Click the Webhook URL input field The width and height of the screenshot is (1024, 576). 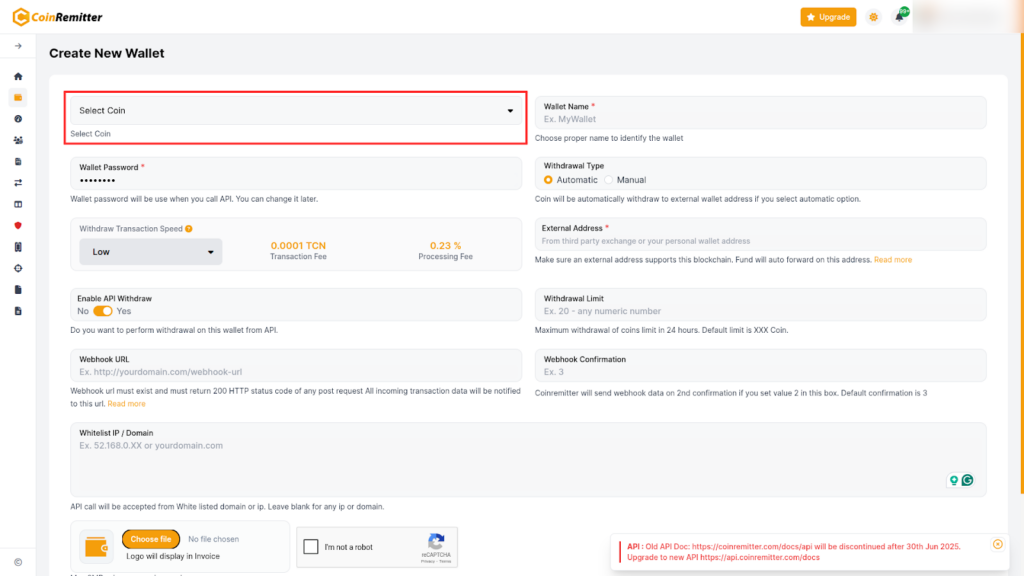(x=296, y=372)
